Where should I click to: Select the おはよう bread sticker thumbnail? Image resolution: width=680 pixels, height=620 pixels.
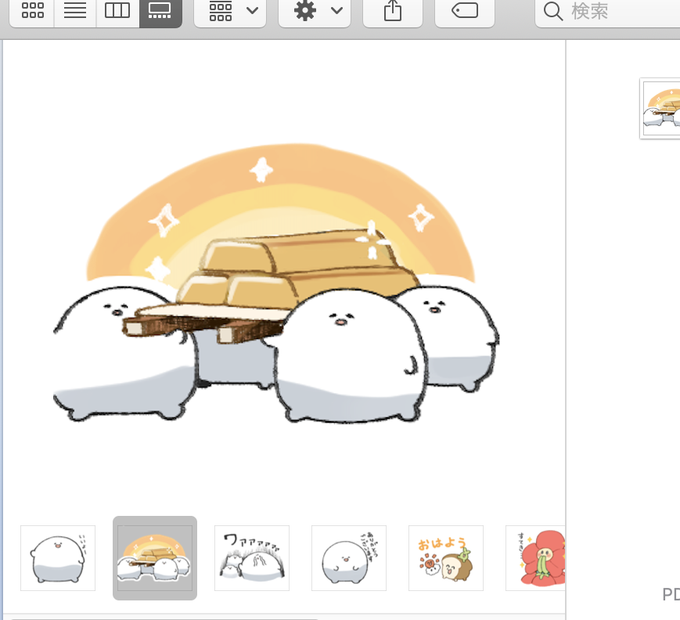click(446, 558)
